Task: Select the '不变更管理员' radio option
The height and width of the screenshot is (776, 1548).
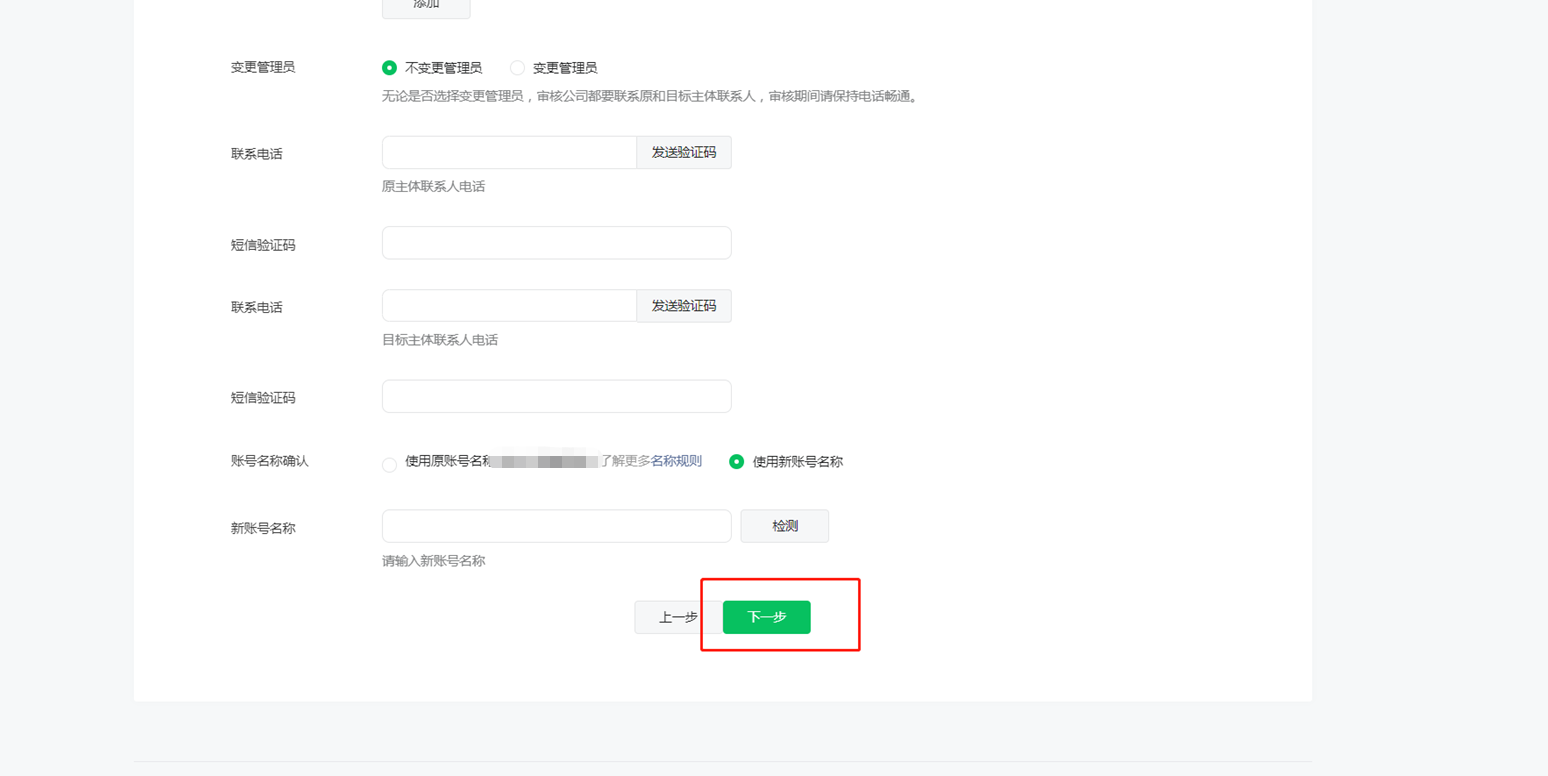Action: 390,68
